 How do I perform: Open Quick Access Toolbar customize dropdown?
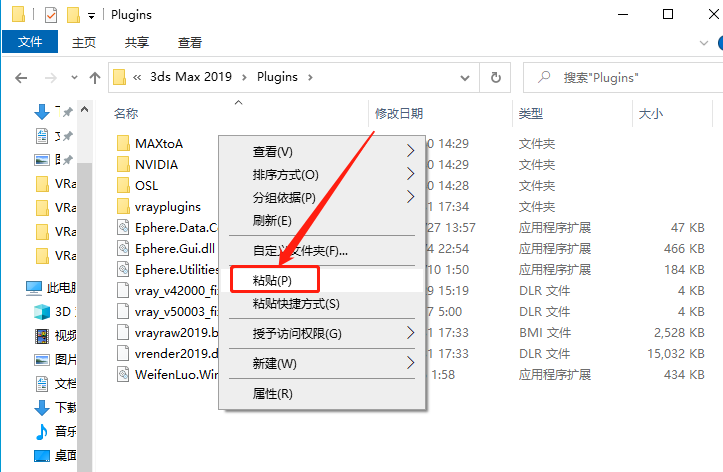91,16
